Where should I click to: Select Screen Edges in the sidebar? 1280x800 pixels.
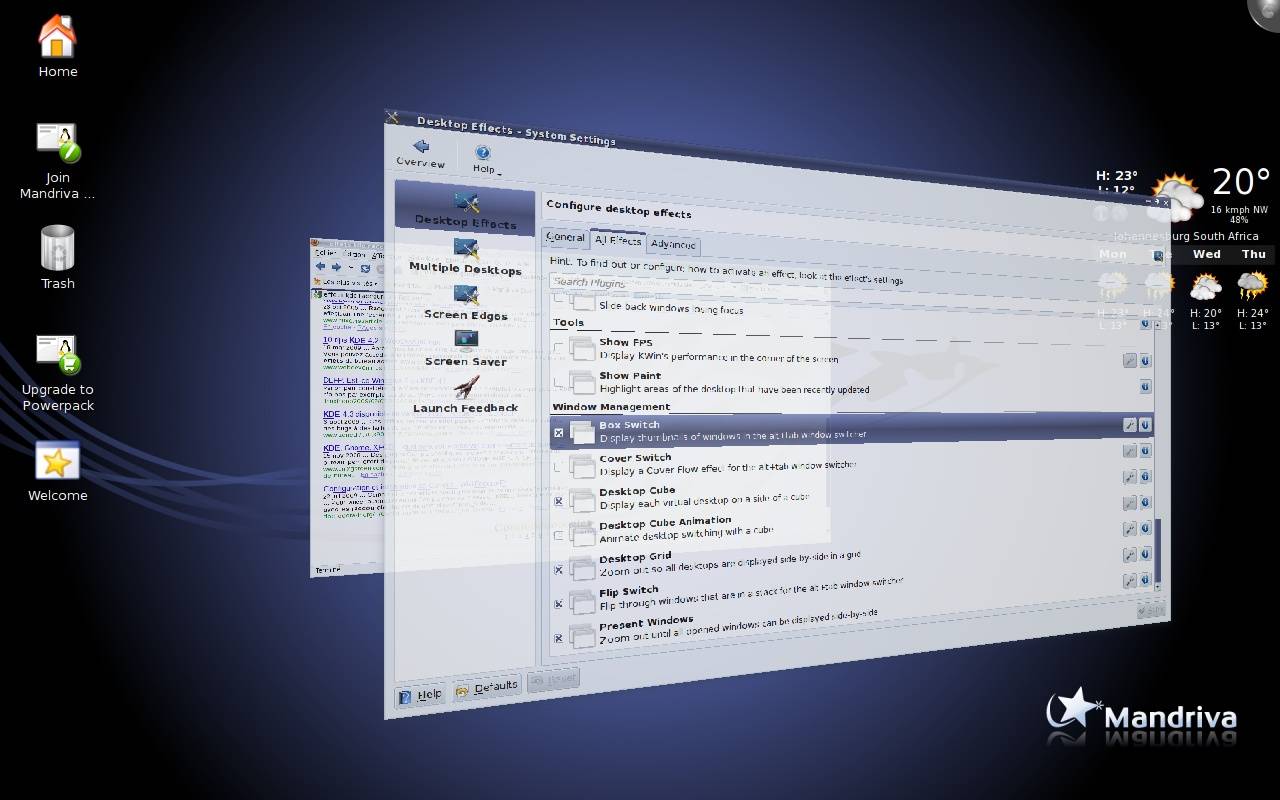(x=465, y=303)
